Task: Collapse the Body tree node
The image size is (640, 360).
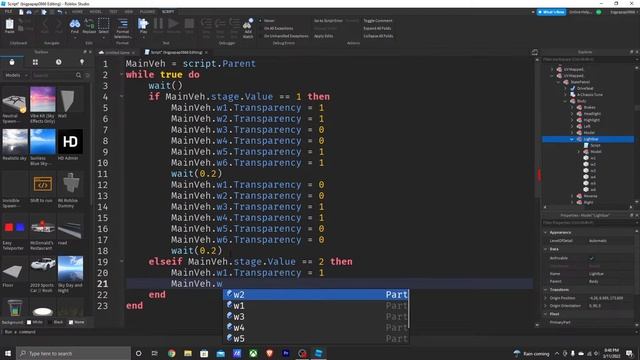Action: pos(565,101)
